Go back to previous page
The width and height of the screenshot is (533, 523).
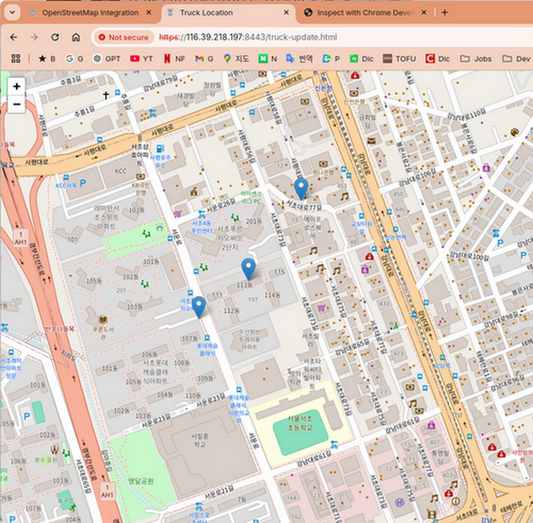tap(14, 37)
